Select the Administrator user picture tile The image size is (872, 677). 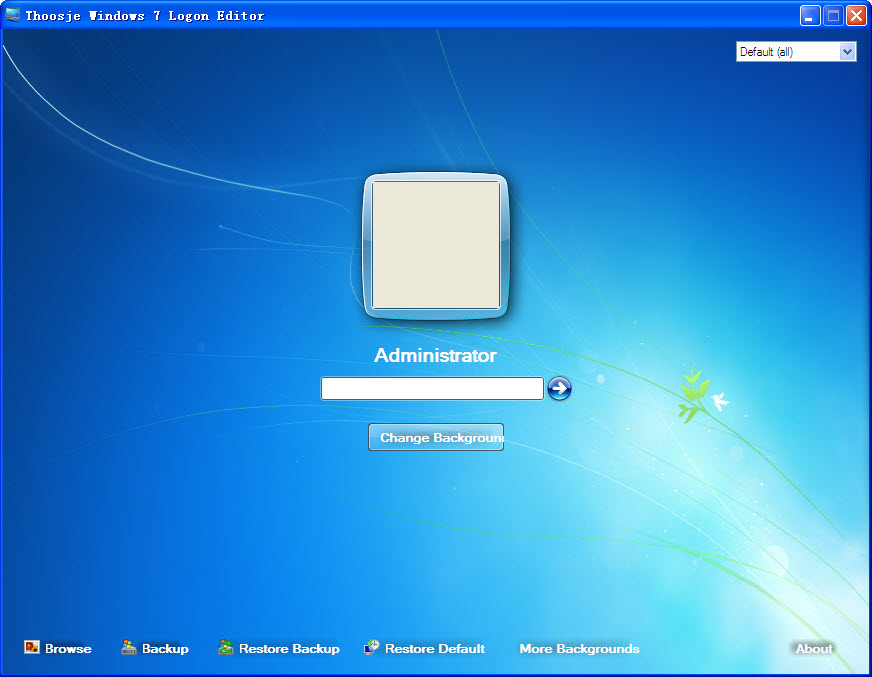[435, 245]
